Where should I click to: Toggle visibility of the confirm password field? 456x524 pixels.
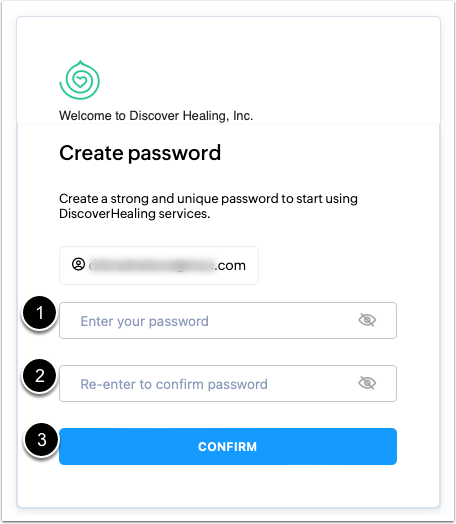[367, 383]
